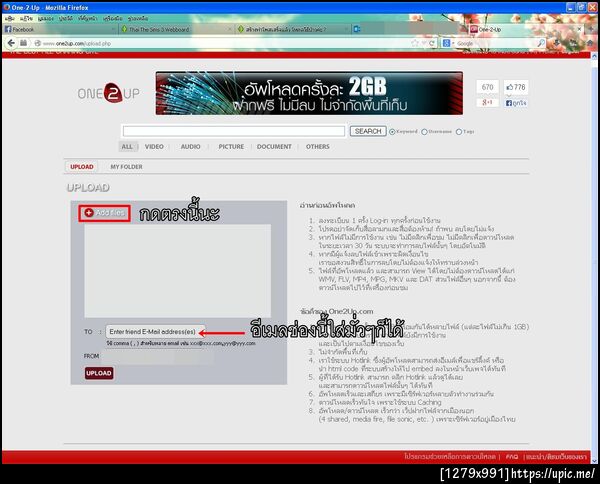Select the AUDIO category filter
The image size is (600, 484).
[191, 147]
